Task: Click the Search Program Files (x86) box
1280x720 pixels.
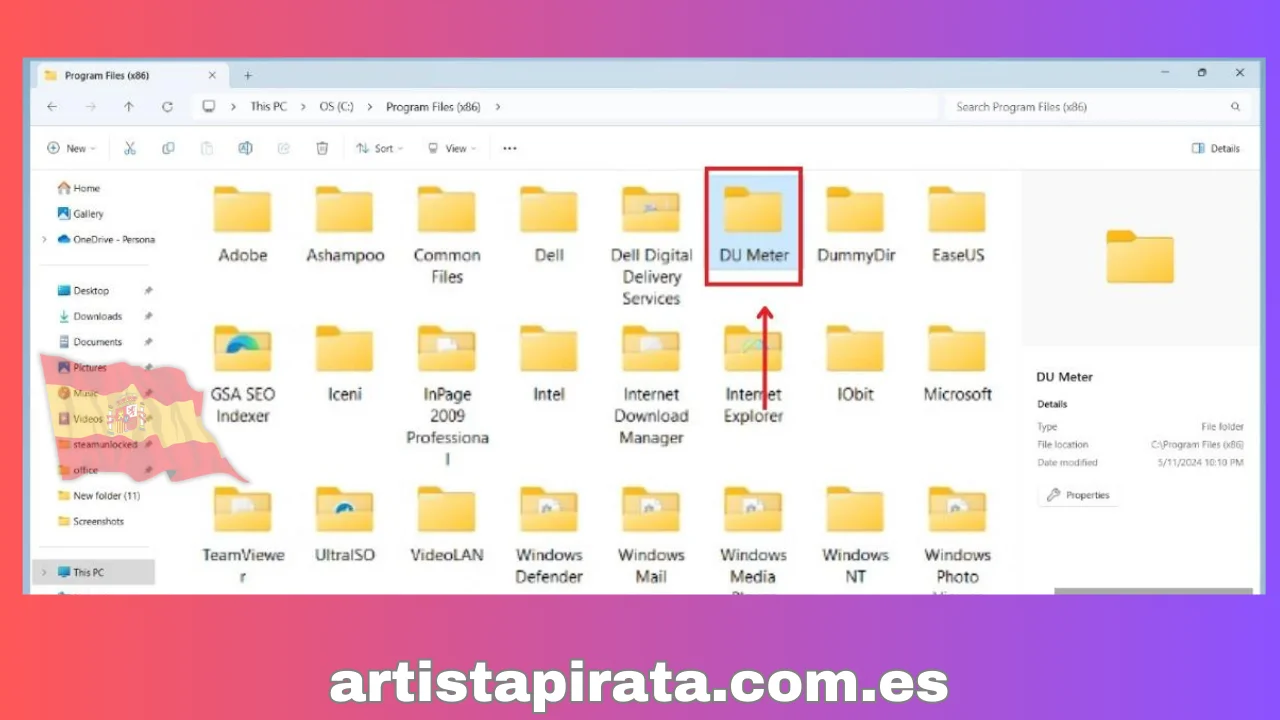Action: (1097, 107)
